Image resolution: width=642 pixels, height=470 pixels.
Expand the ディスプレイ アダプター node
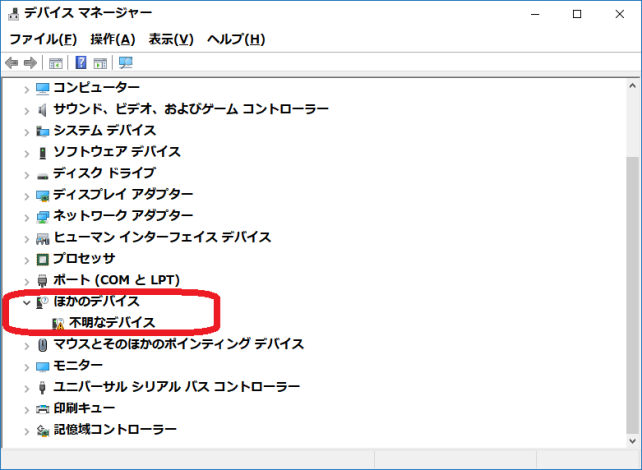[27, 196]
